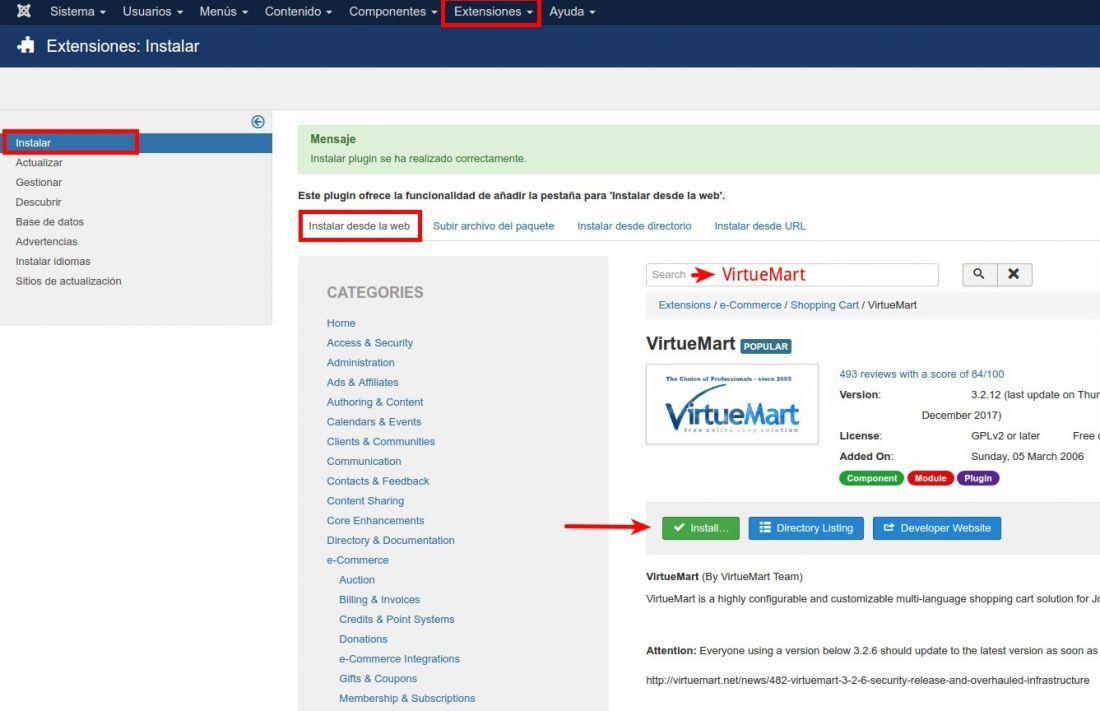
Task: Select Instalar in the sidebar
Action: tap(136, 142)
